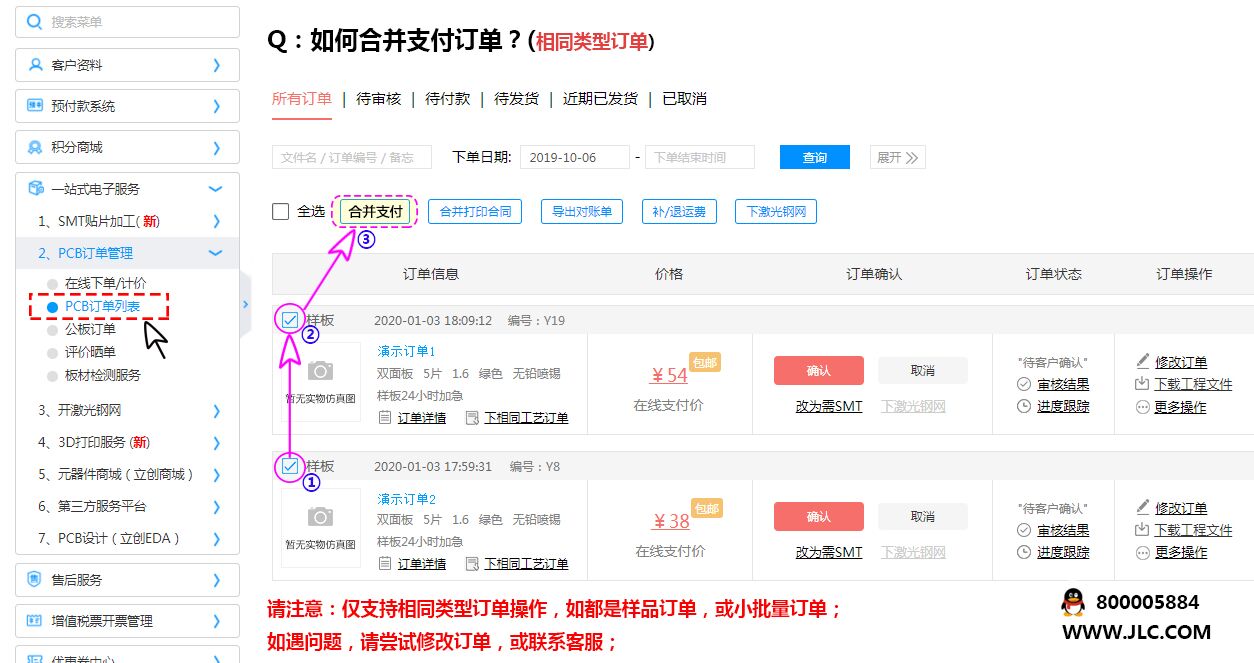Image resolution: width=1254 pixels, height=663 pixels.
Task: Click the 下相同工艺订单 icon in 演示订单1
Action: 472,418
